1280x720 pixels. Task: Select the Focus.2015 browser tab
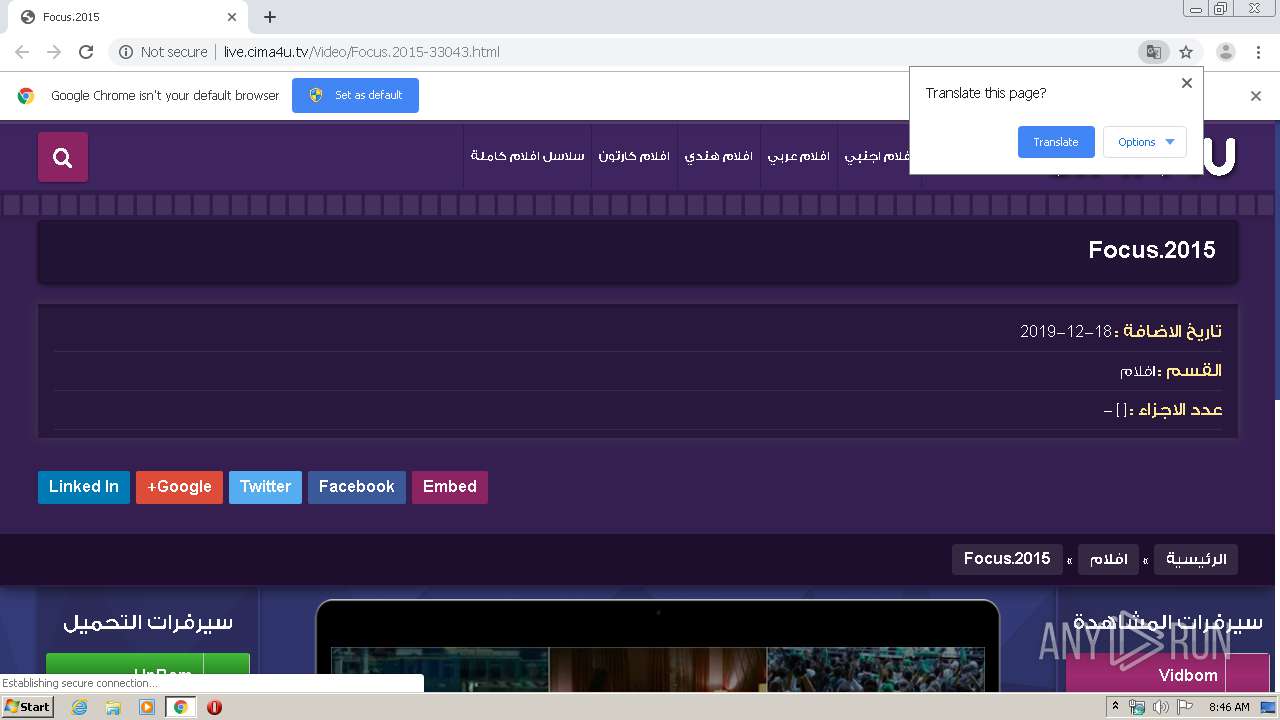tap(128, 17)
